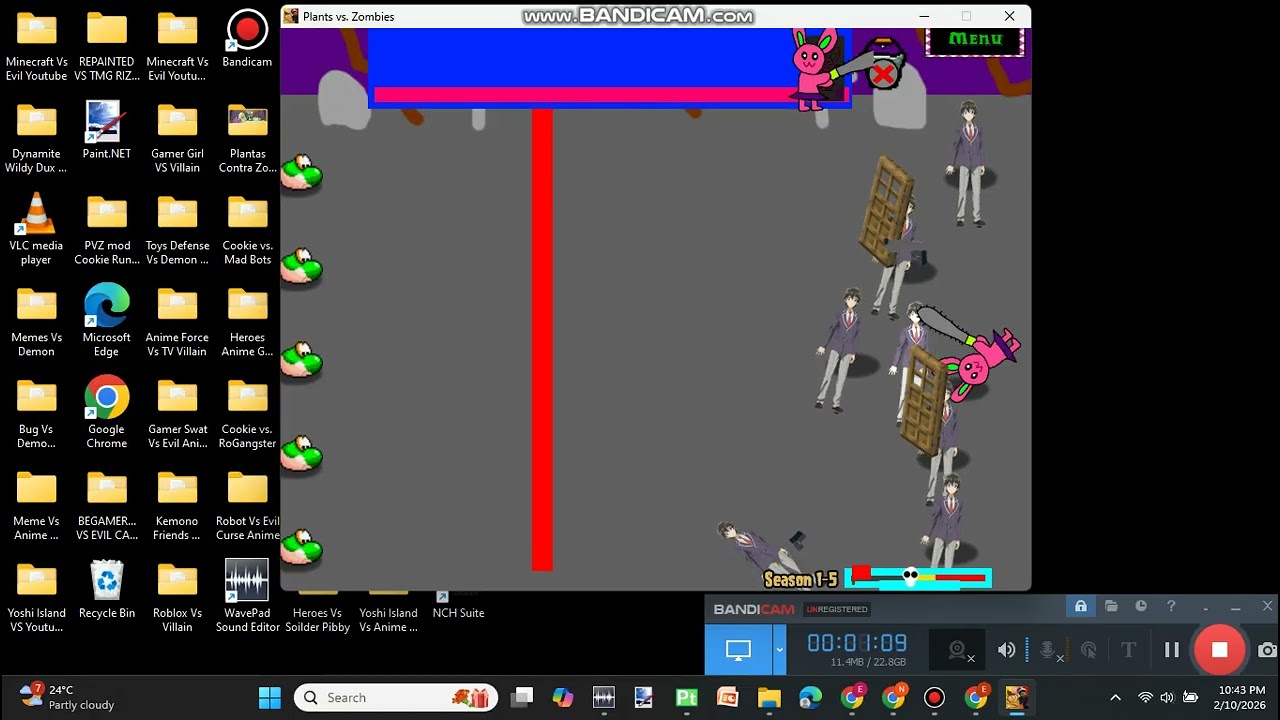Screen dimensions: 1280x720
Task: Select the Anime Force Vs TV Villain folder
Action: [x=177, y=321]
